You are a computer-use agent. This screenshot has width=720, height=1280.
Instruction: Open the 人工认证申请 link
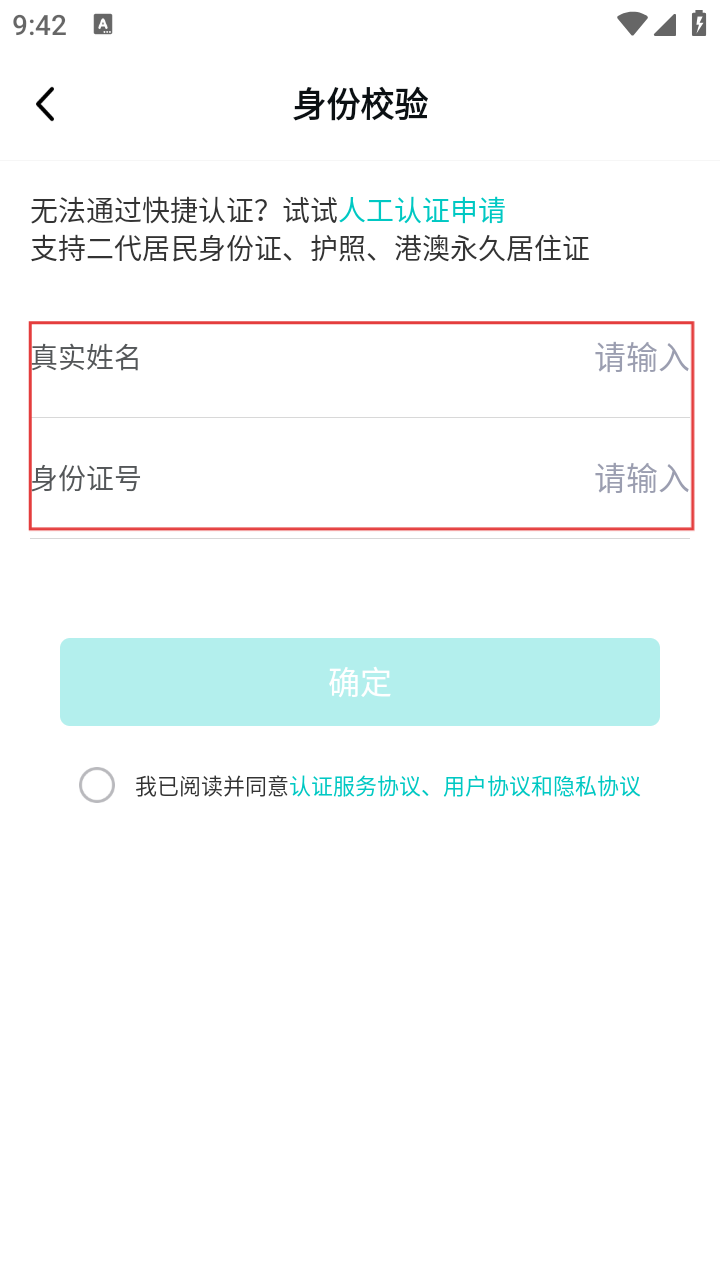coord(422,211)
